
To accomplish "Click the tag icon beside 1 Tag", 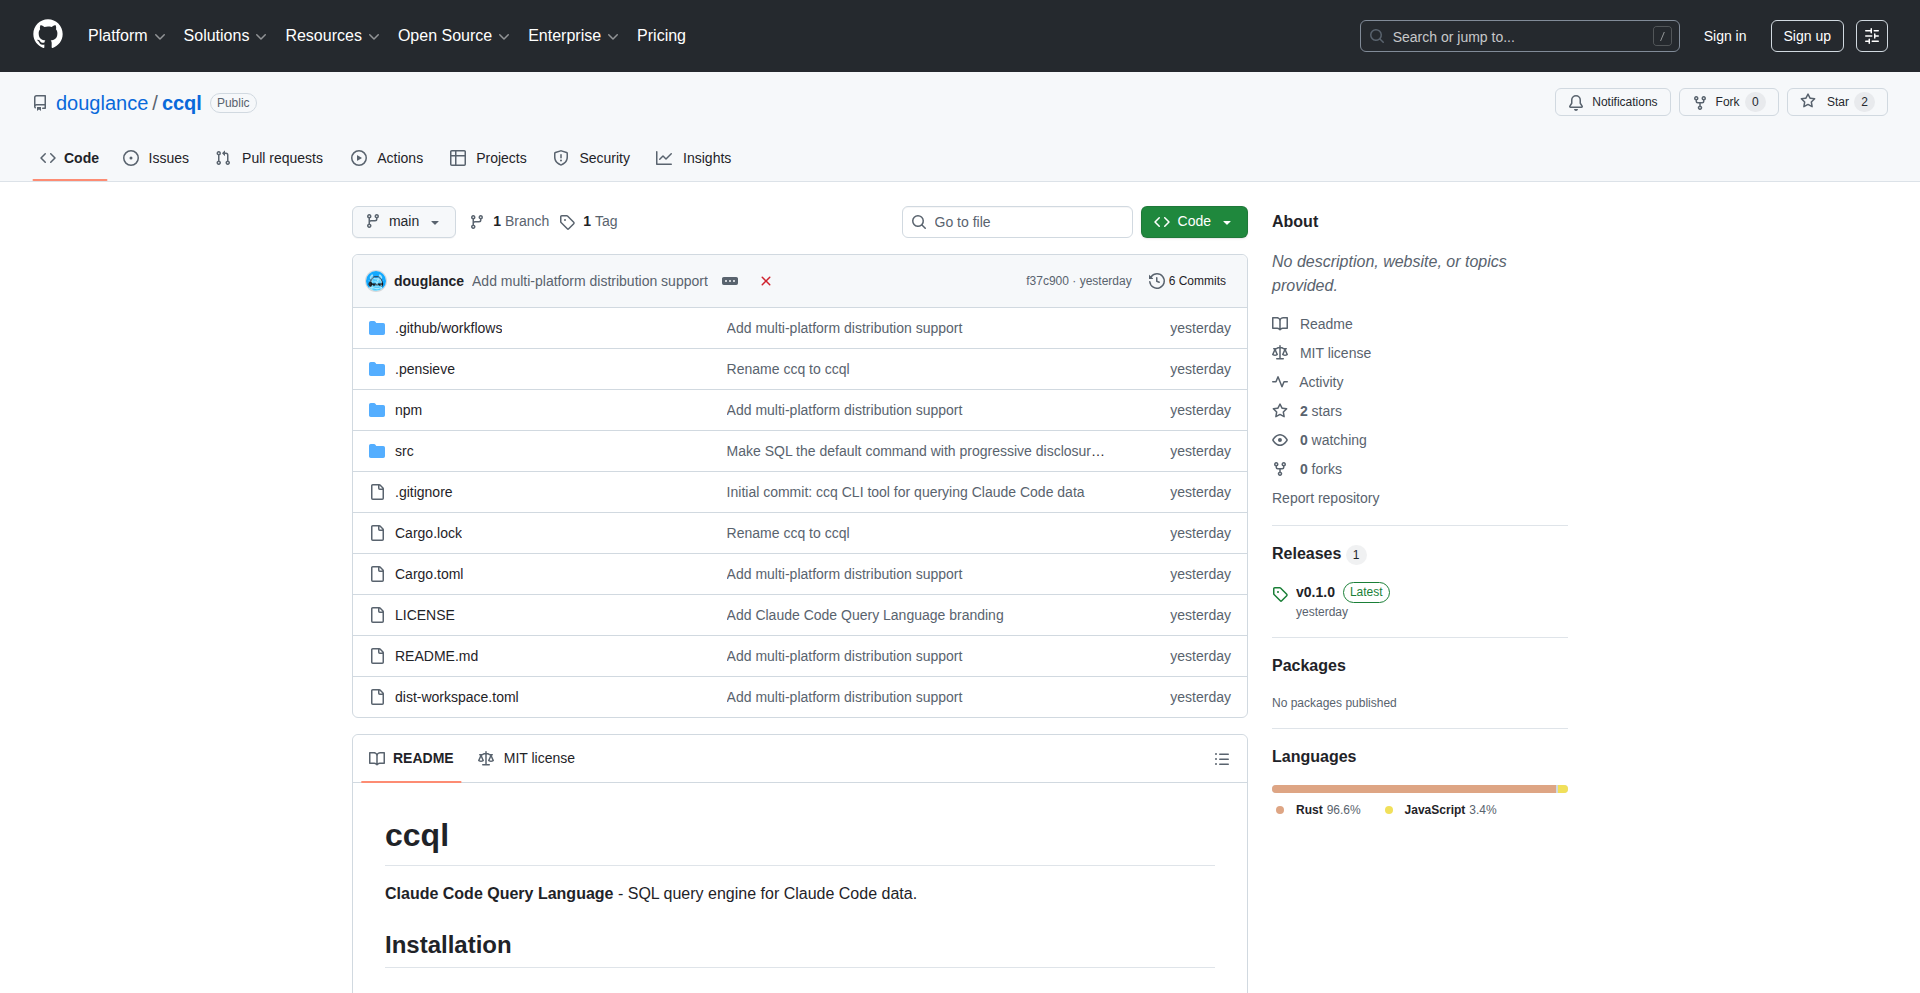I will click(567, 222).
